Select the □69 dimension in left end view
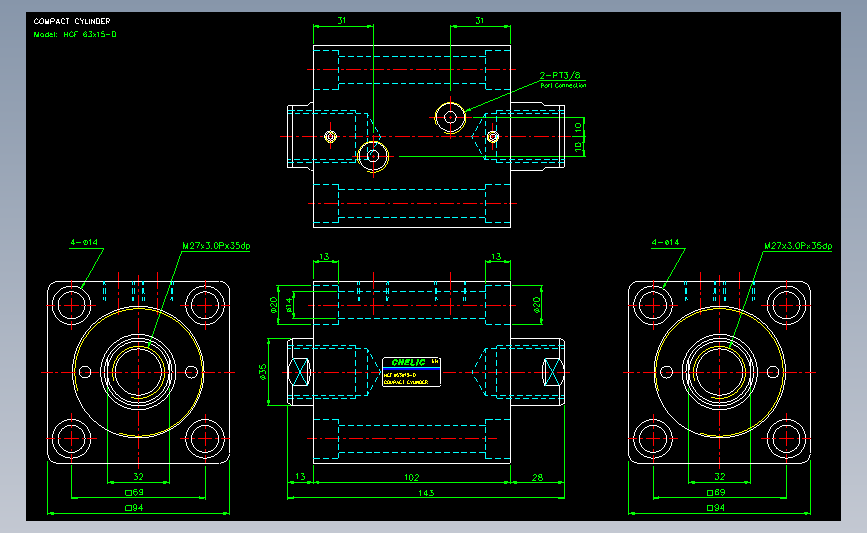This screenshot has height=533, width=867. 134,492
